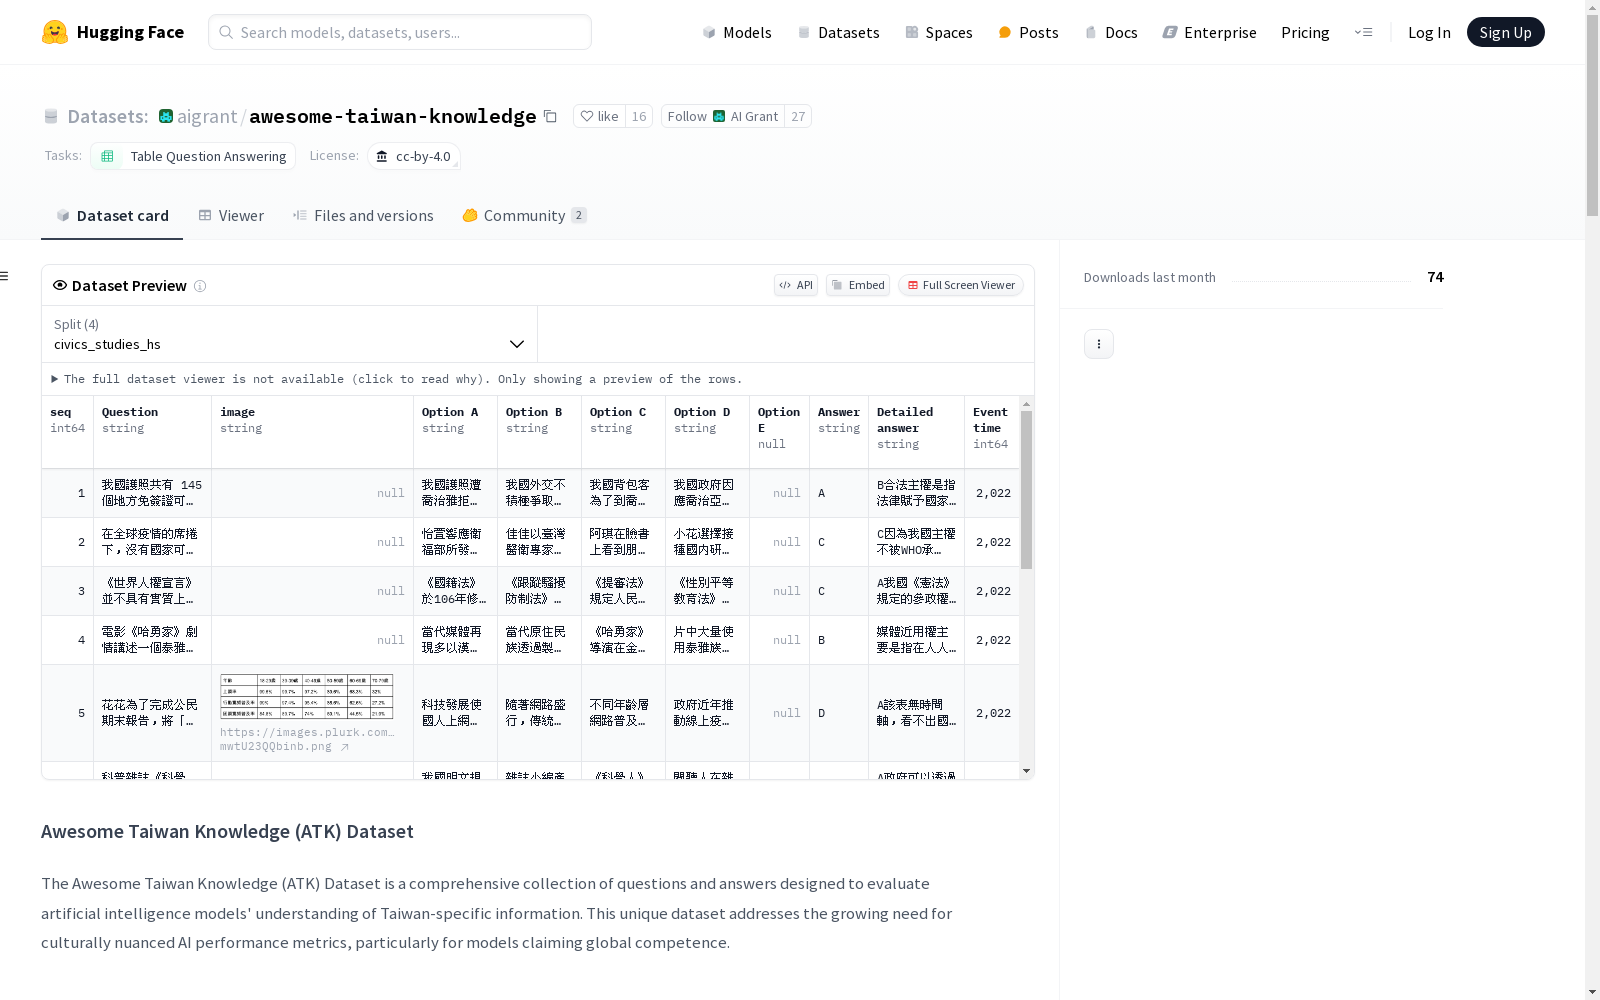Open Posts in the top navigation

1029,32
